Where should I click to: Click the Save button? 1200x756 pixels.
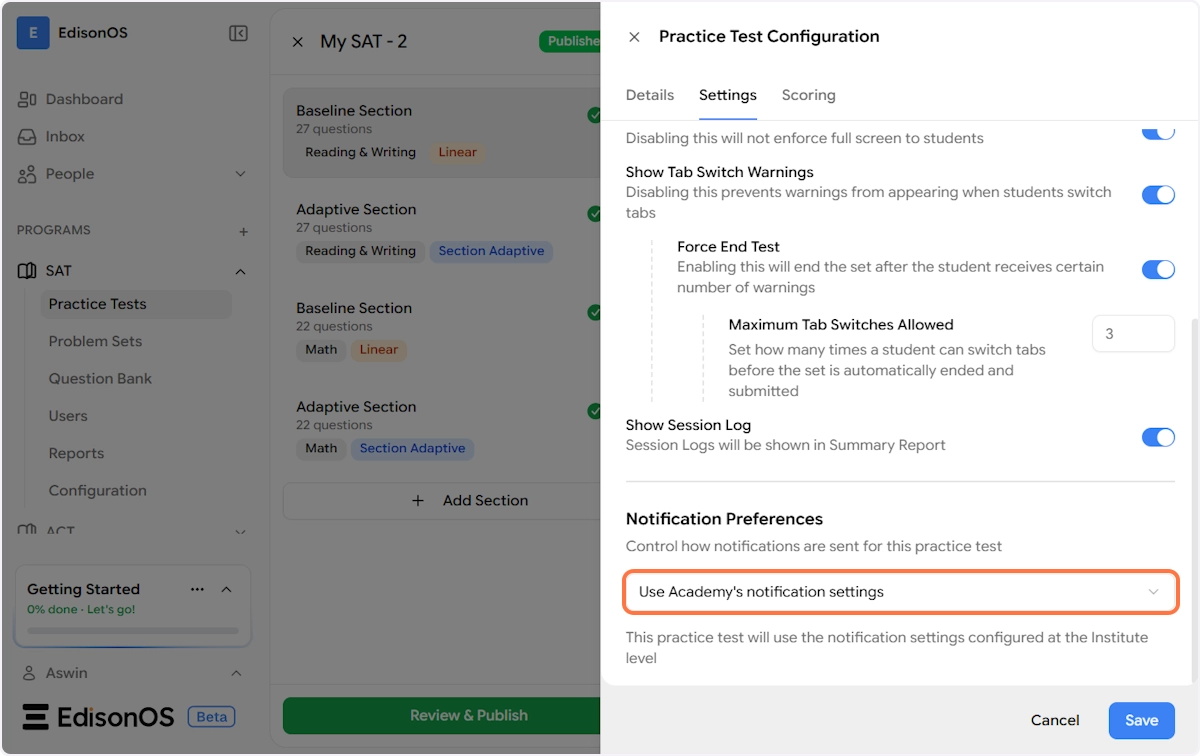(1141, 720)
